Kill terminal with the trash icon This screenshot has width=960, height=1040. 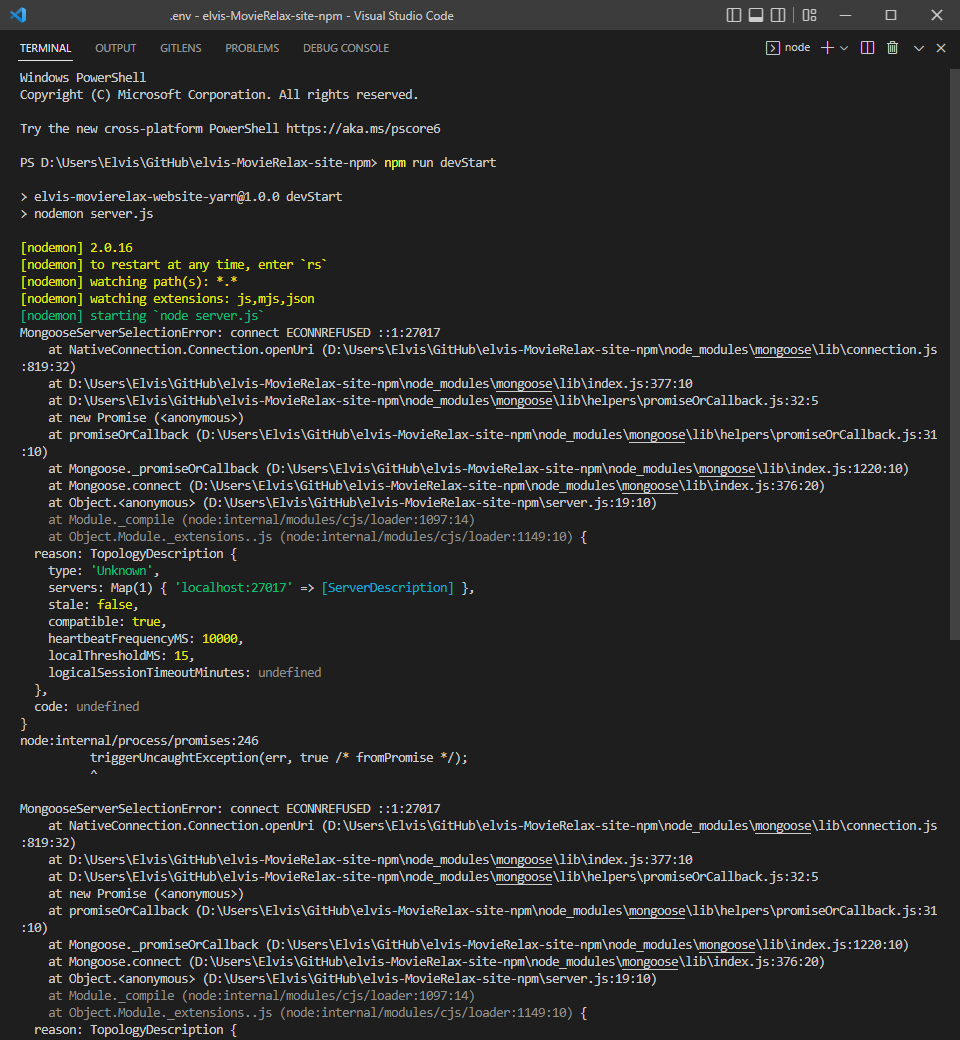(x=892, y=48)
